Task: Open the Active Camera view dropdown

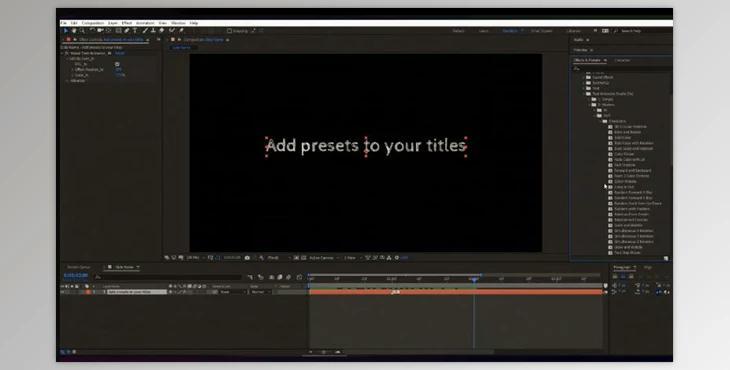Action: click(324, 258)
